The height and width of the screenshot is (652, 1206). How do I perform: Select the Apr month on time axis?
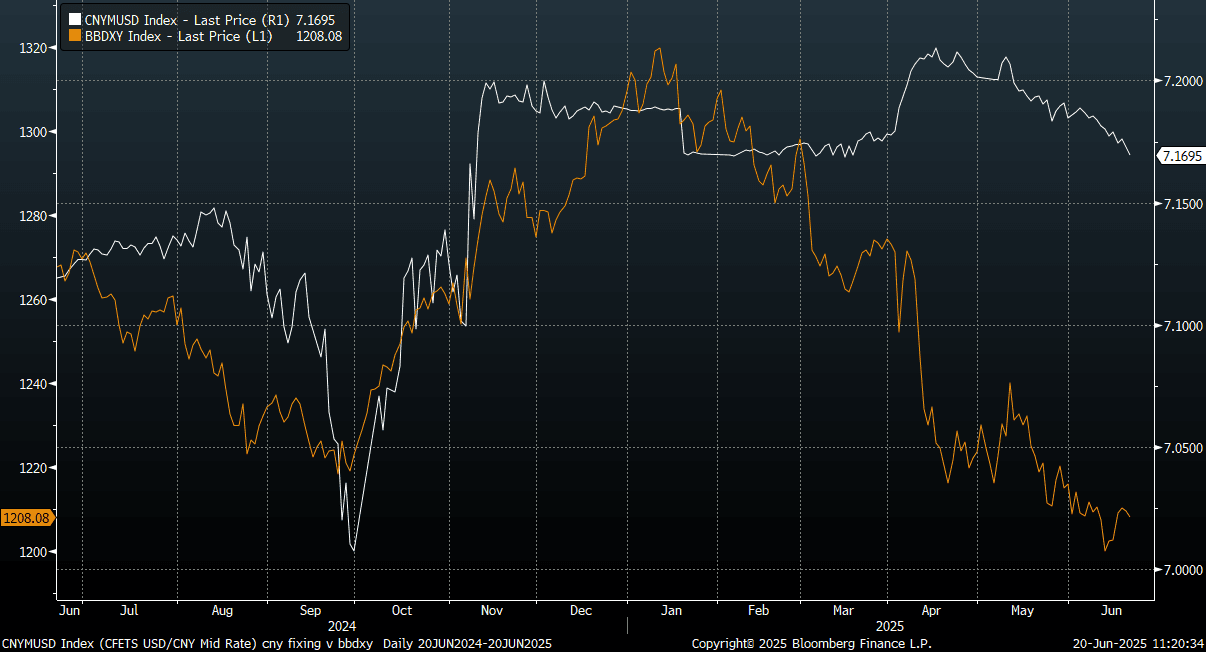click(931, 609)
